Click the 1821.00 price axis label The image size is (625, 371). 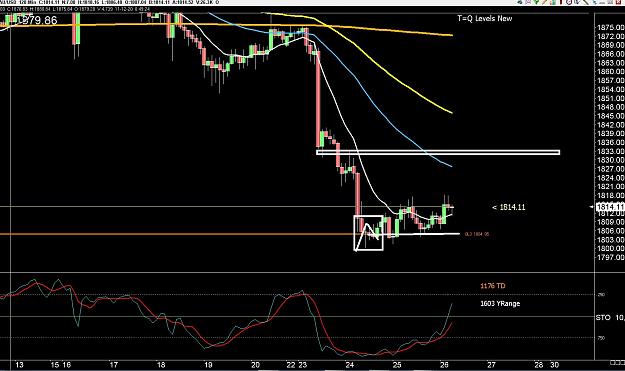611,187
